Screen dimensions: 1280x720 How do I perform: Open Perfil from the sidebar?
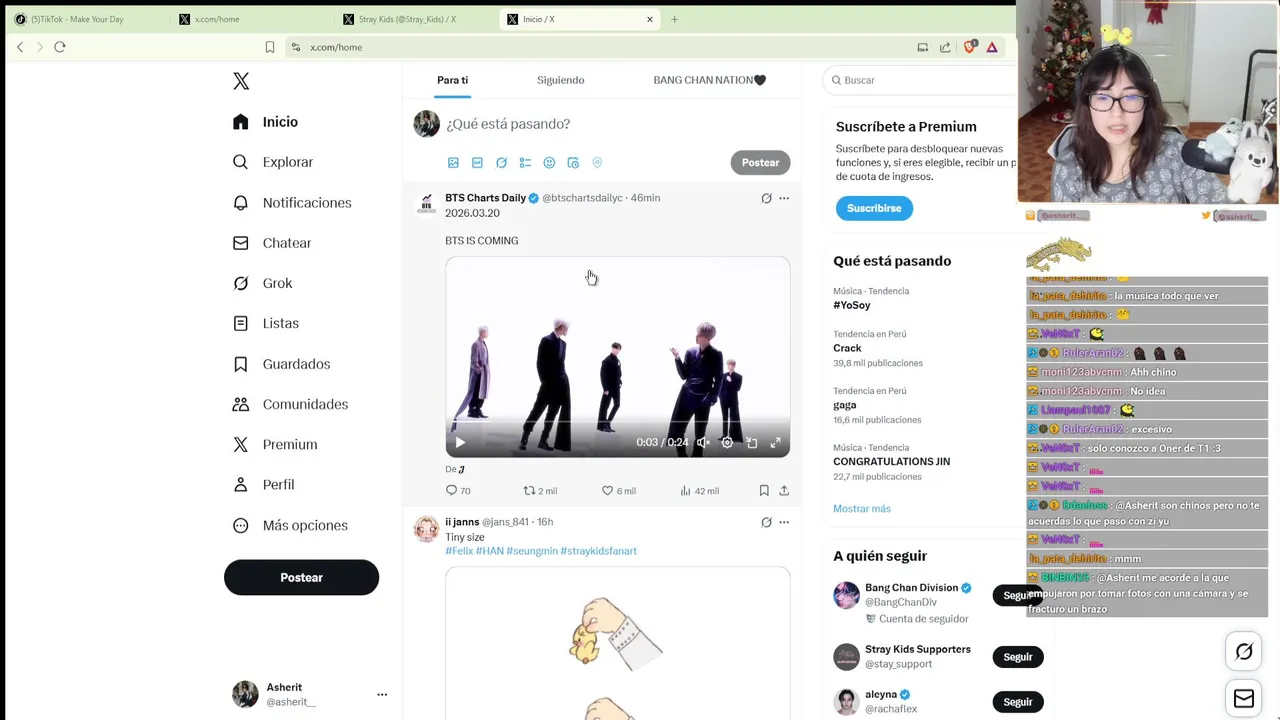click(x=263, y=485)
